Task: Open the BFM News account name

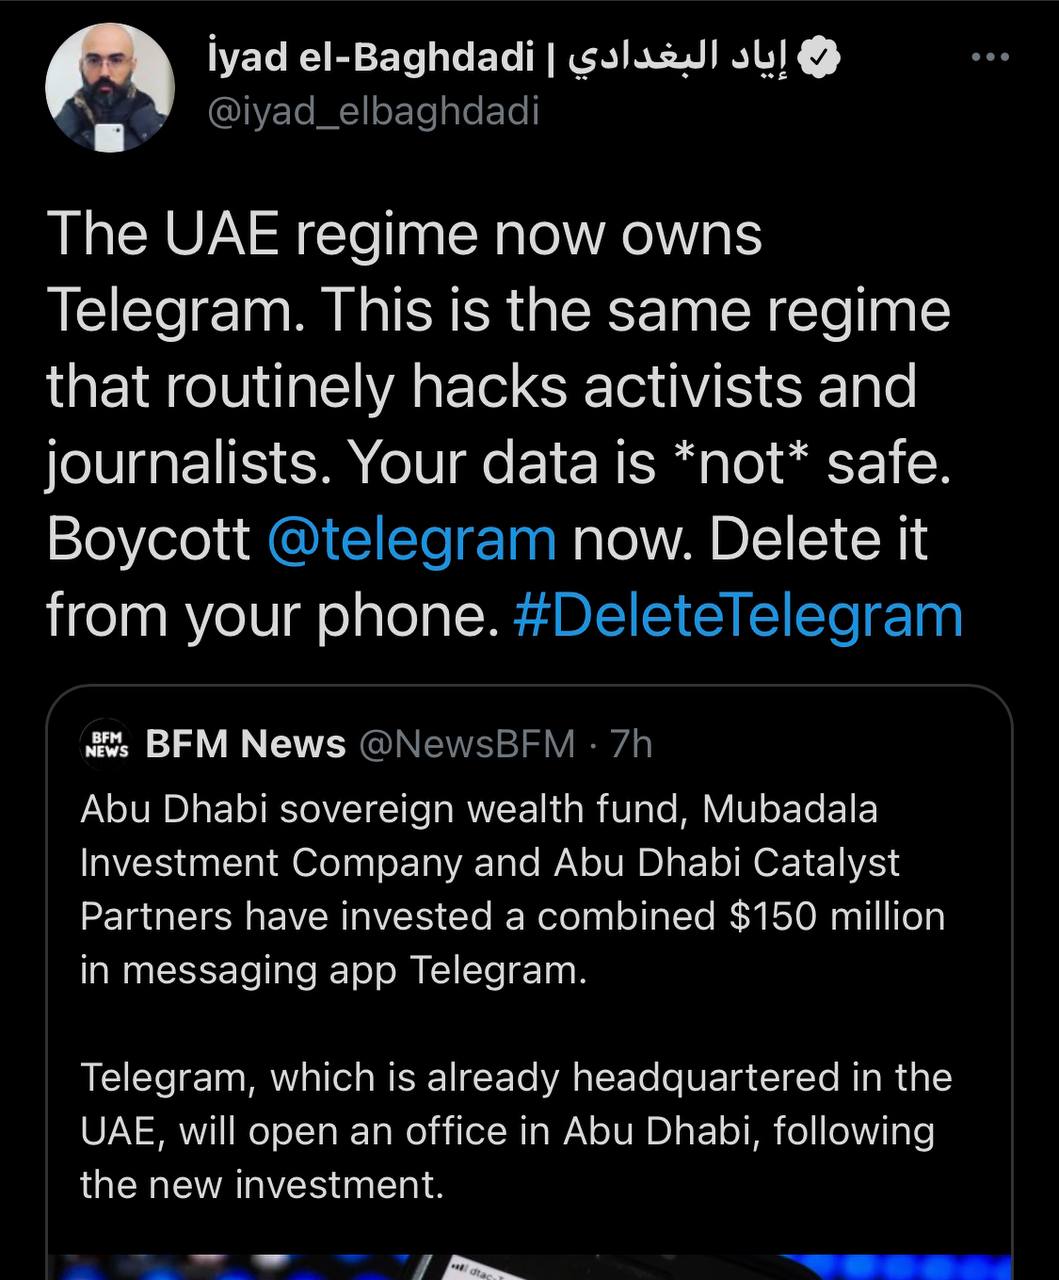Action: pos(246,744)
